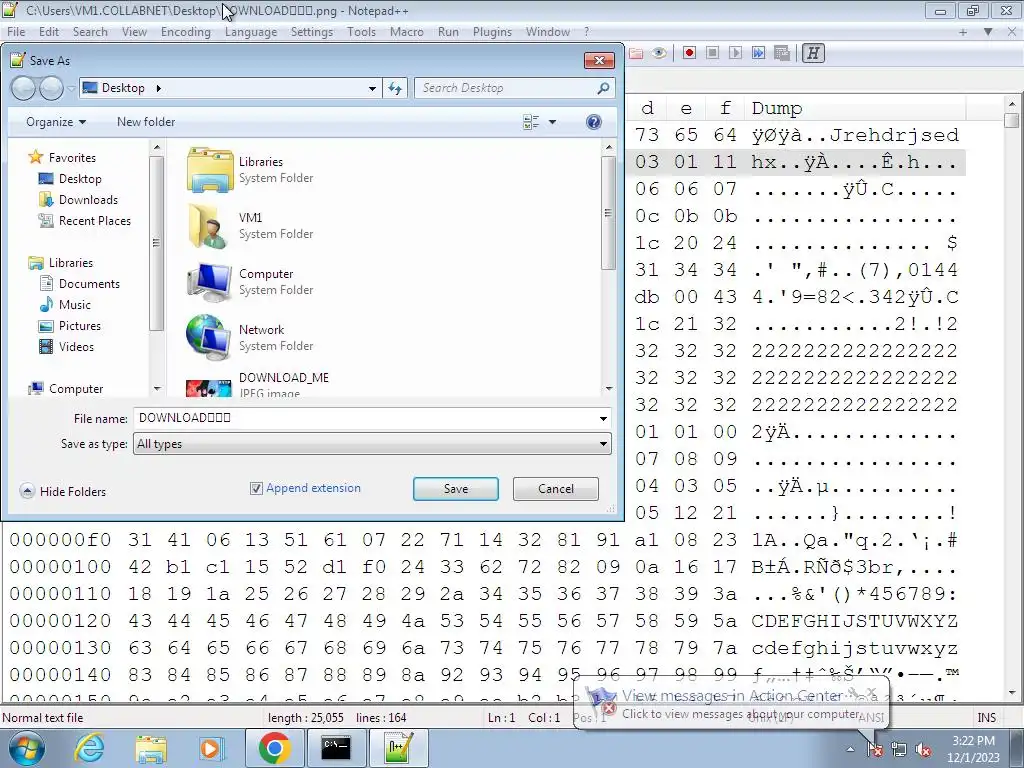
Task: Open the Settings menu
Action: pyautogui.click(x=312, y=31)
